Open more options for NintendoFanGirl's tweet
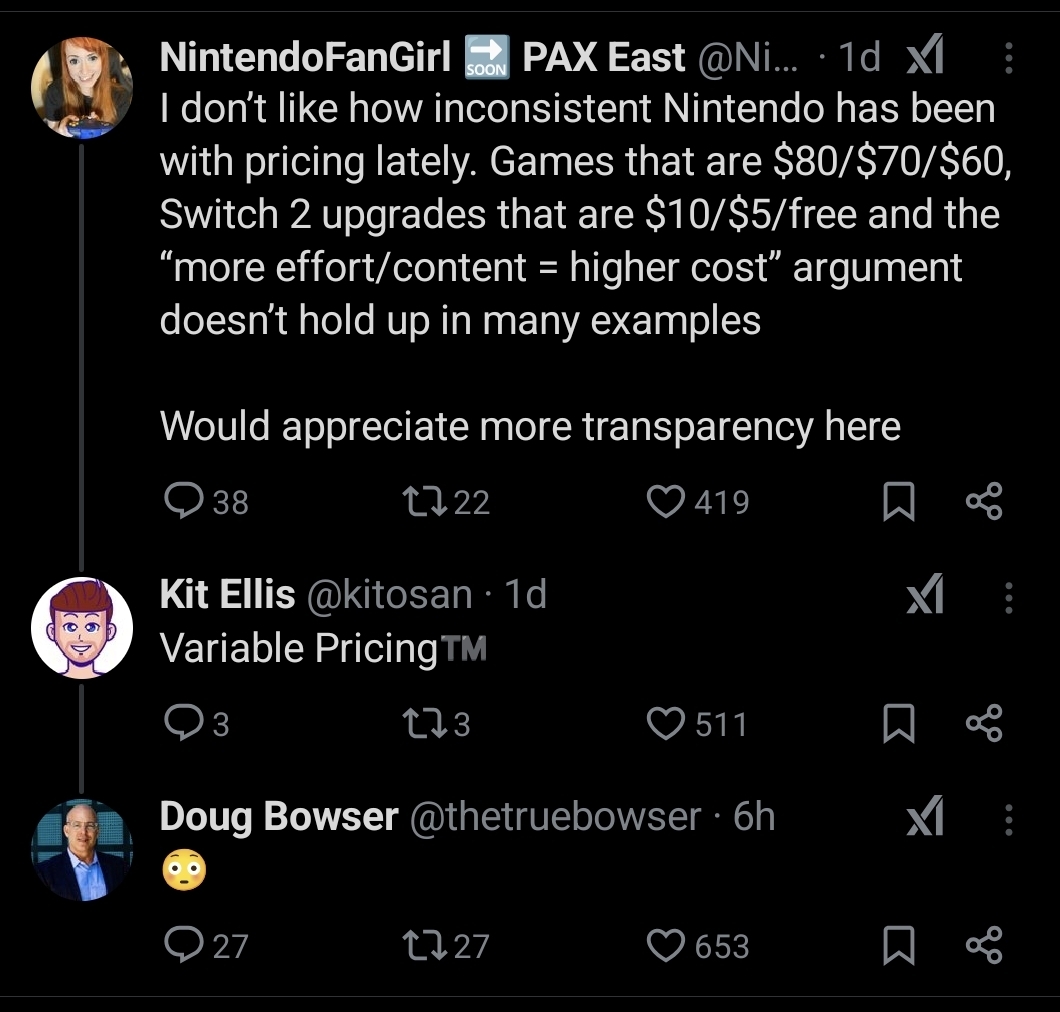Image resolution: width=1060 pixels, height=1012 pixels. pyautogui.click(x=1008, y=62)
